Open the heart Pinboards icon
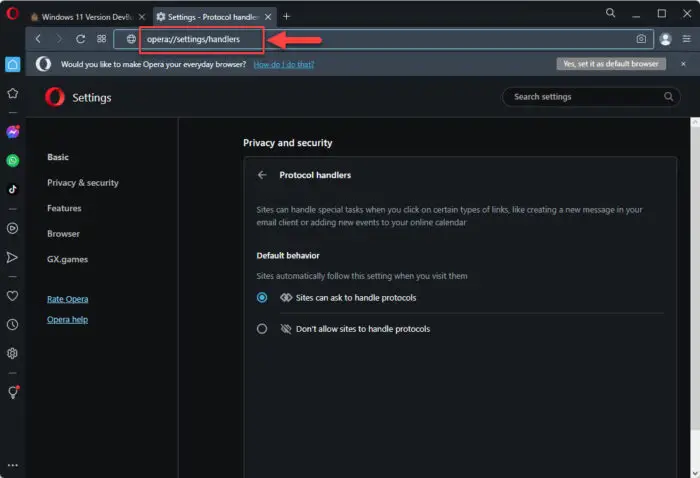 [12, 296]
